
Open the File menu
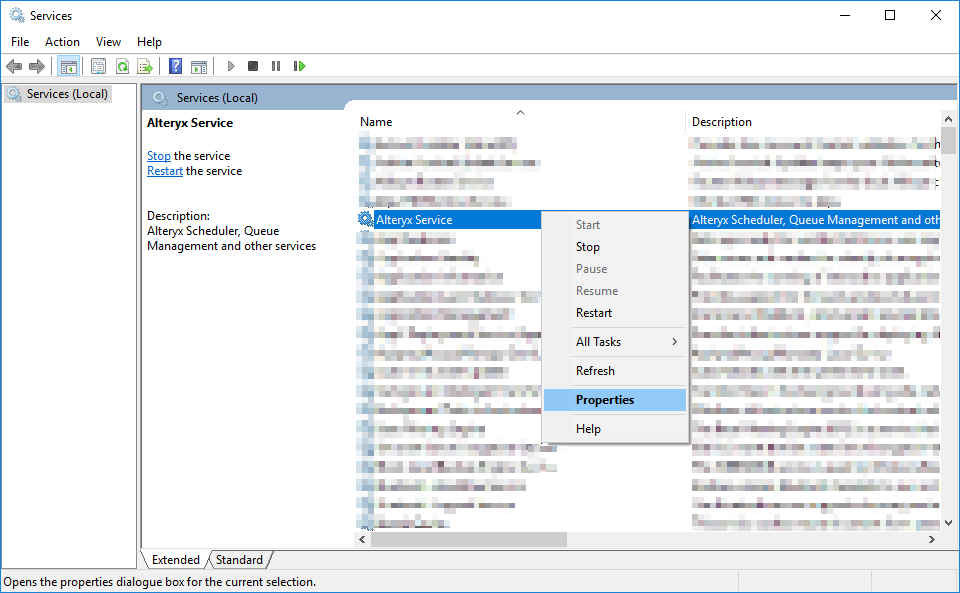click(20, 42)
